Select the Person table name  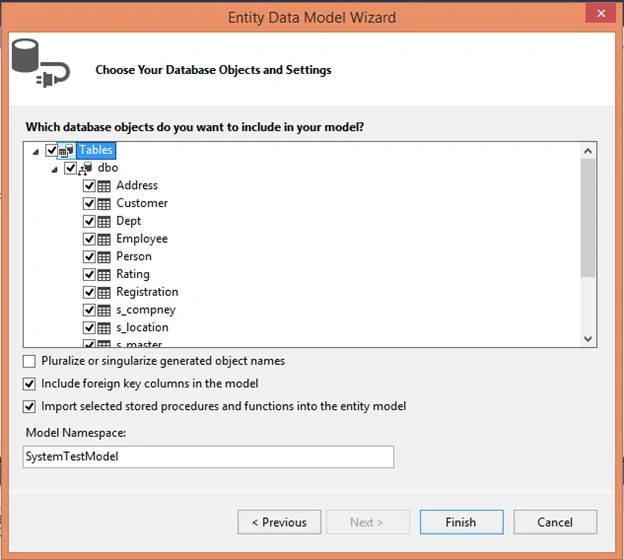tap(134, 256)
